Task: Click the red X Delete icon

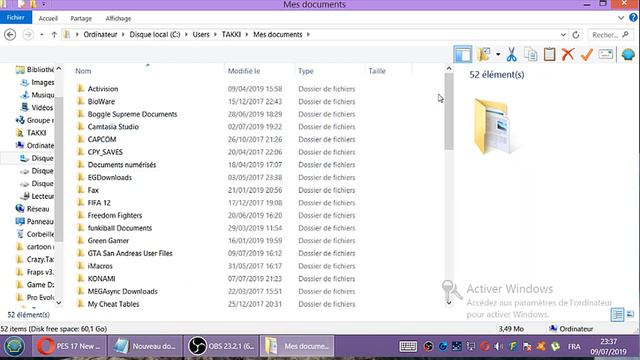Action: pyautogui.click(x=568, y=54)
